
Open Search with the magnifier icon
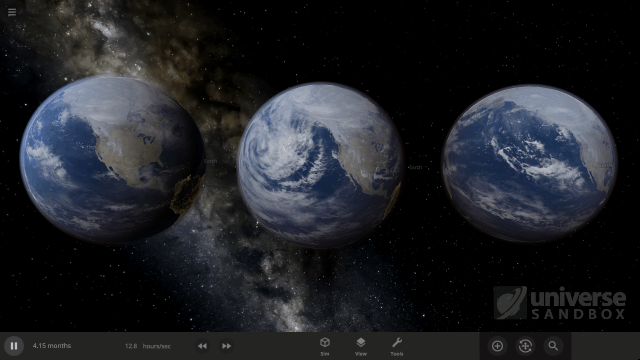point(553,346)
